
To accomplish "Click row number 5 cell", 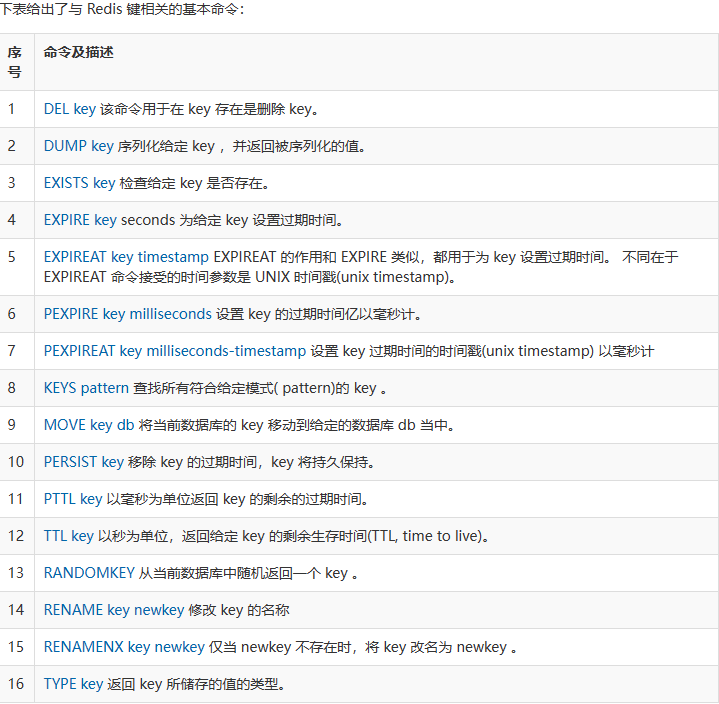I will coord(13,257).
